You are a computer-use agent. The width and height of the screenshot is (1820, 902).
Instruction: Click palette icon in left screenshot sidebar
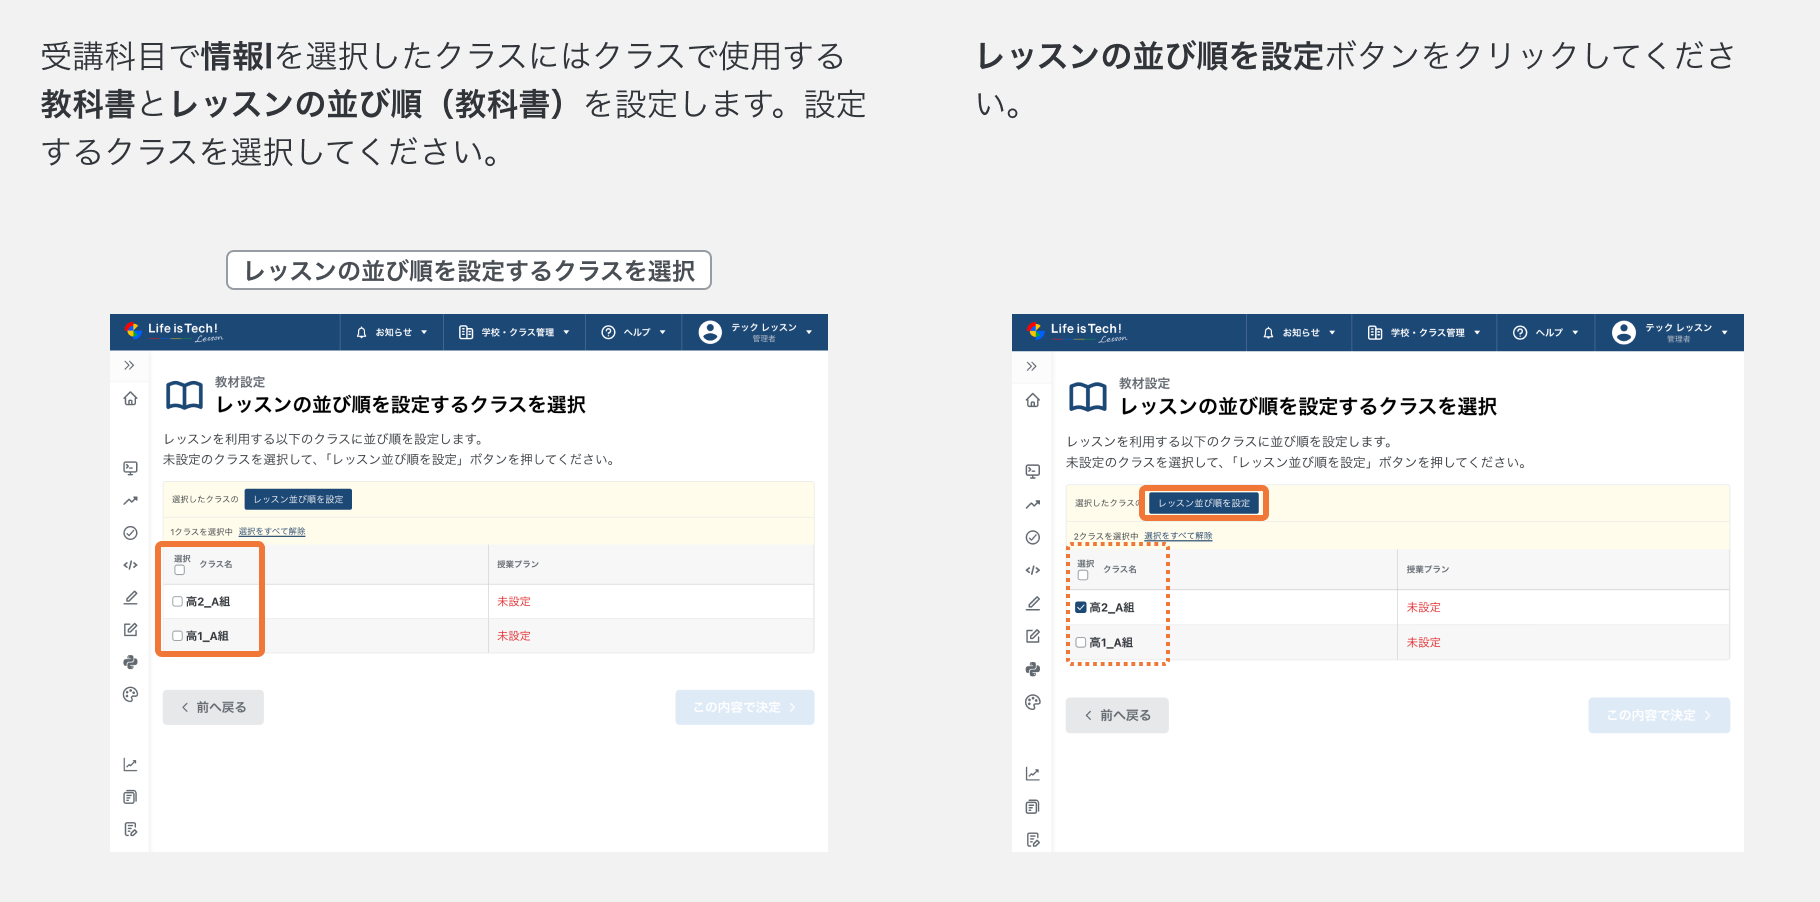[130, 694]
